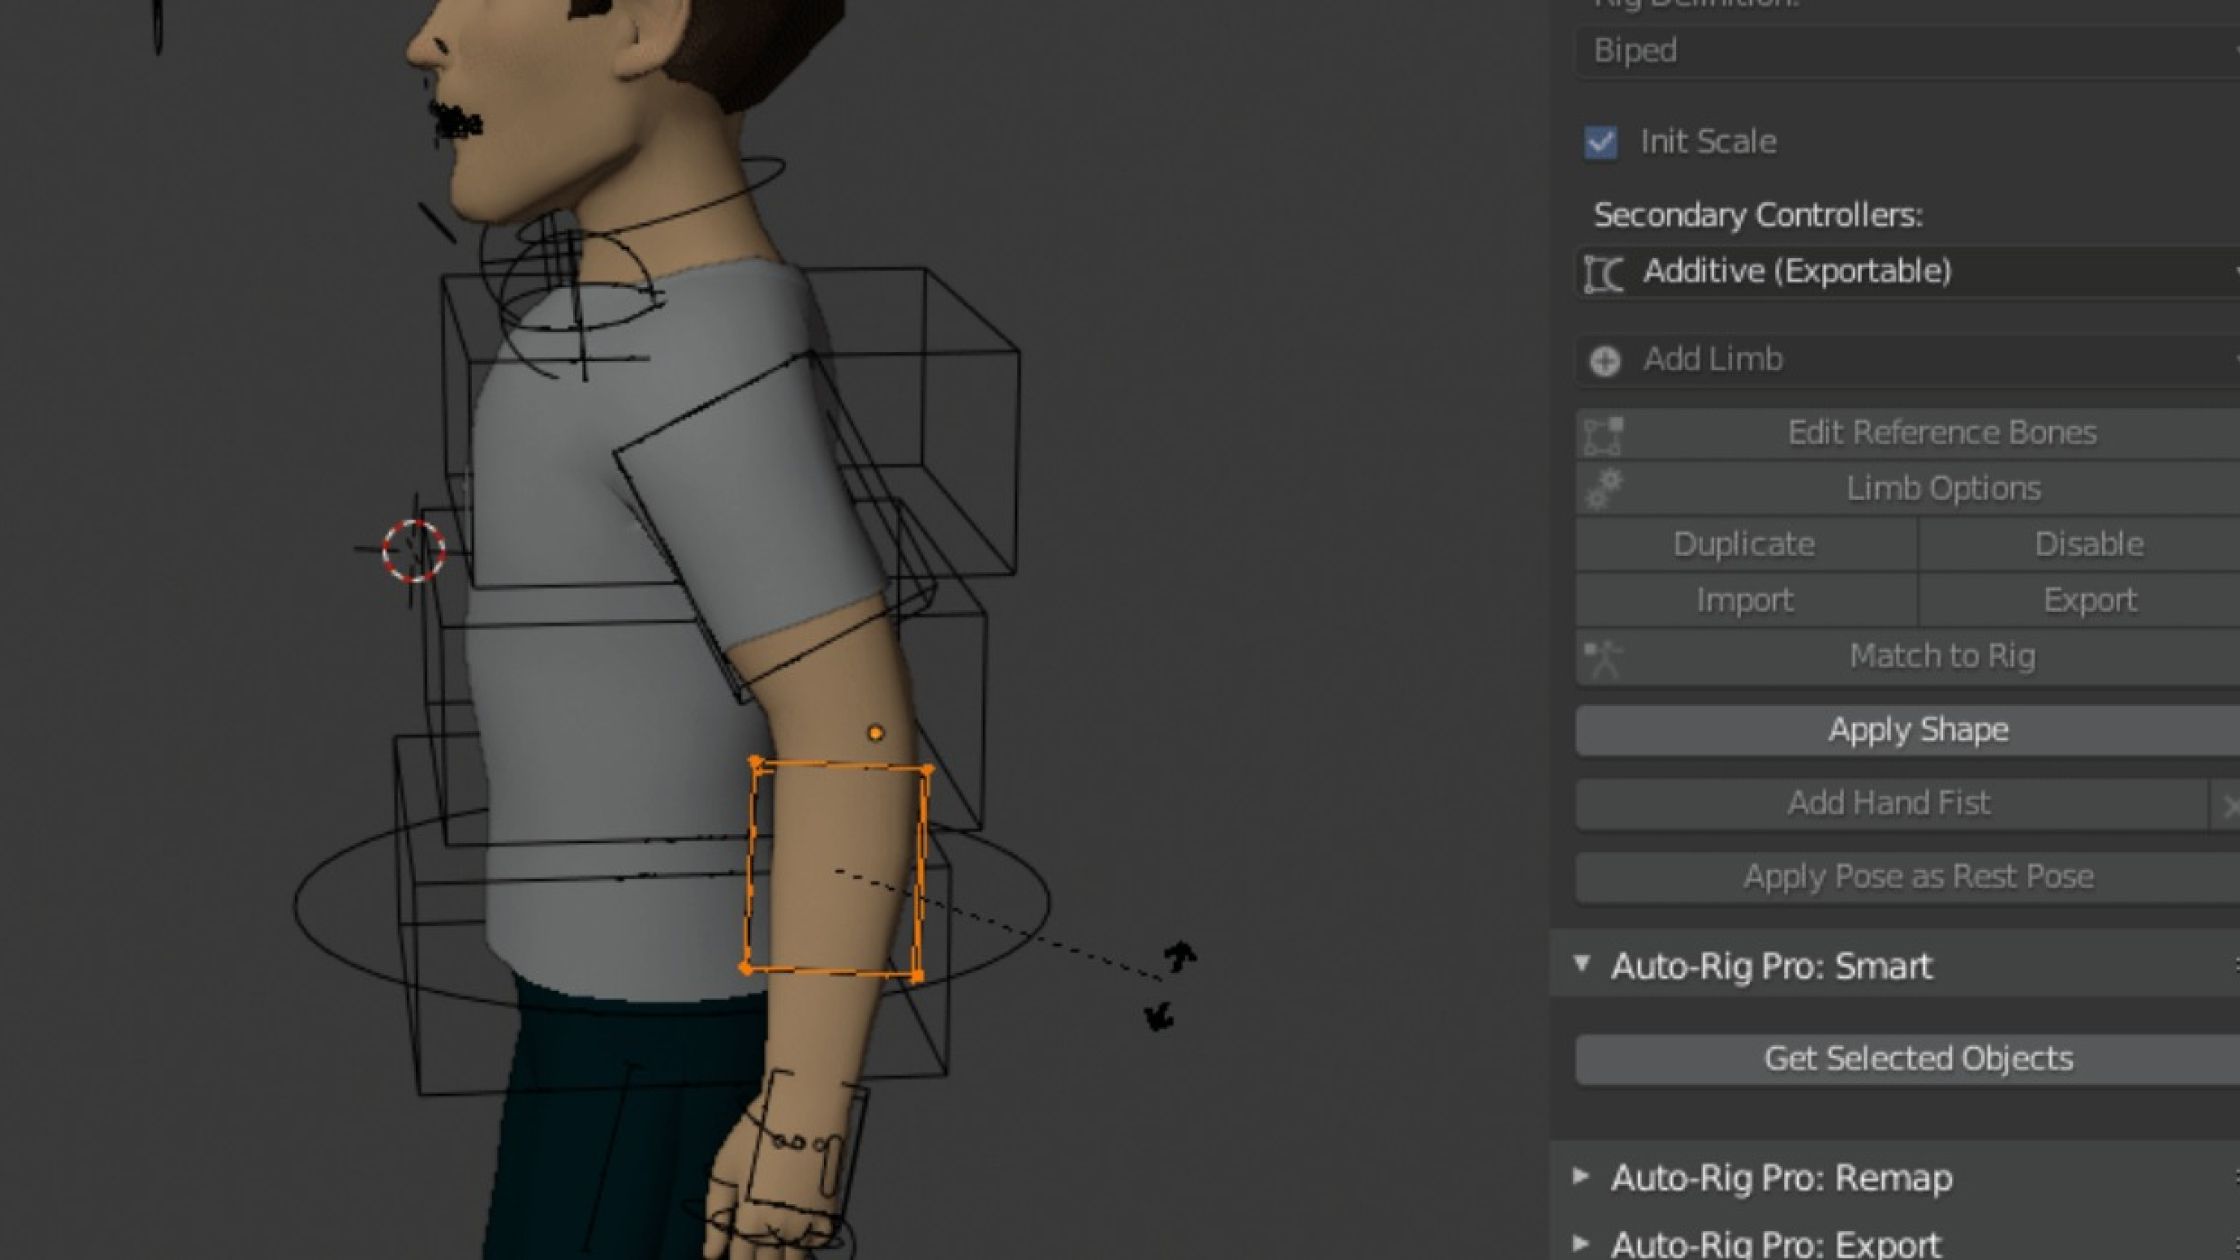The image size is (2240, 1260).
Task: Click the orange bone joint dot on arm
Action: (876, 733)
